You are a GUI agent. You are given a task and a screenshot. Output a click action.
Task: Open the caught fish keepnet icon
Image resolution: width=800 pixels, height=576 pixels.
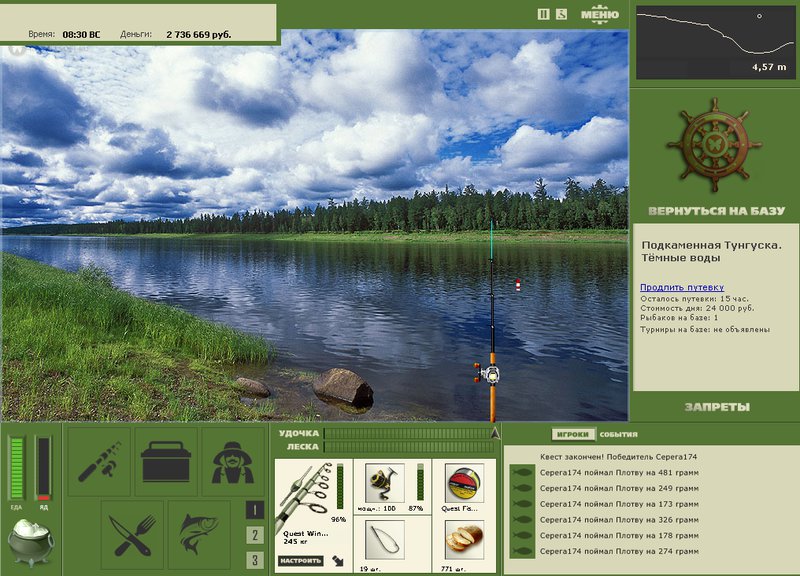click(x=199, y=534)
